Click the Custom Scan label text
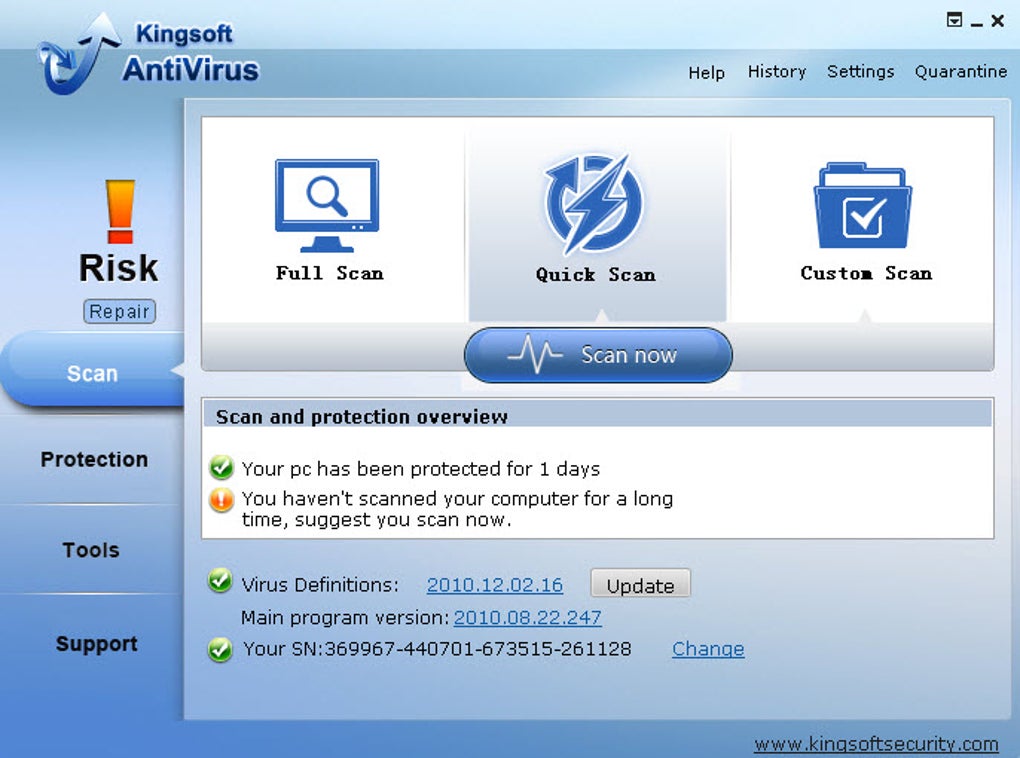This screenshot has width=1020, height=758. click(x=866, y=273)
